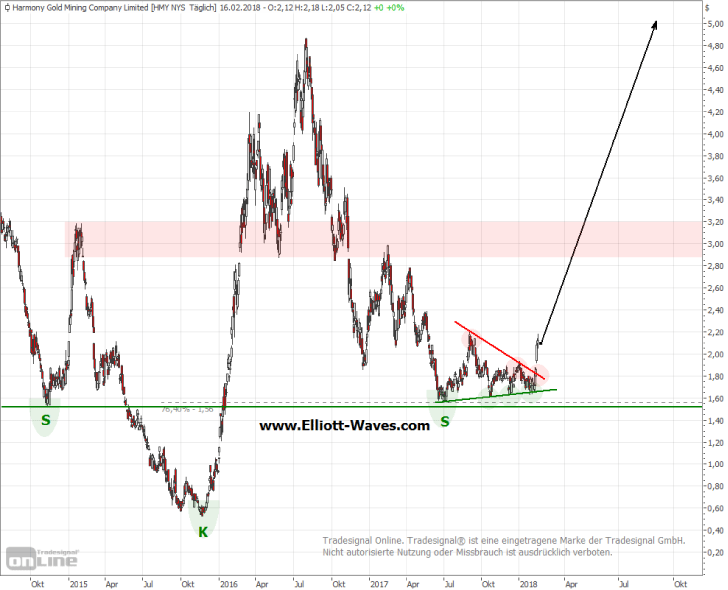Click the 2018 label on time axis
Screen dimensions: 728x590
527,583
